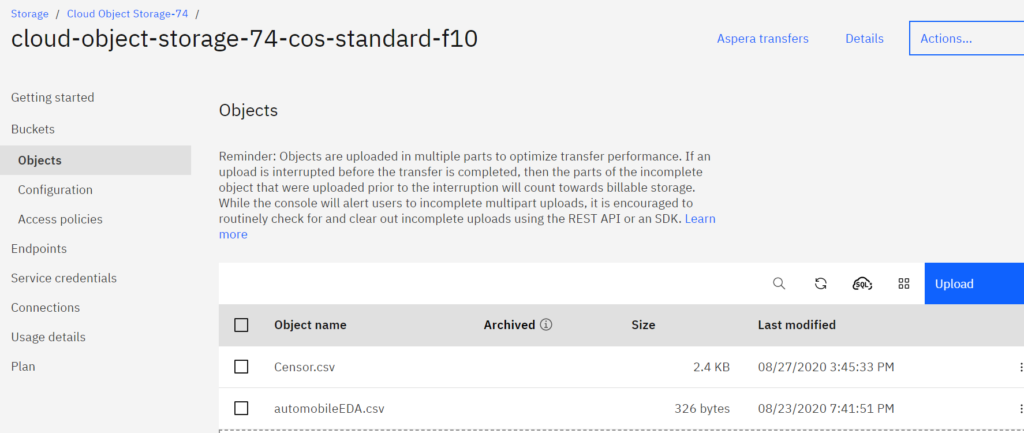Click the Cloud Object Storage-74 breadcrumb
This screenshot has height=433, width=1024.
127,13
